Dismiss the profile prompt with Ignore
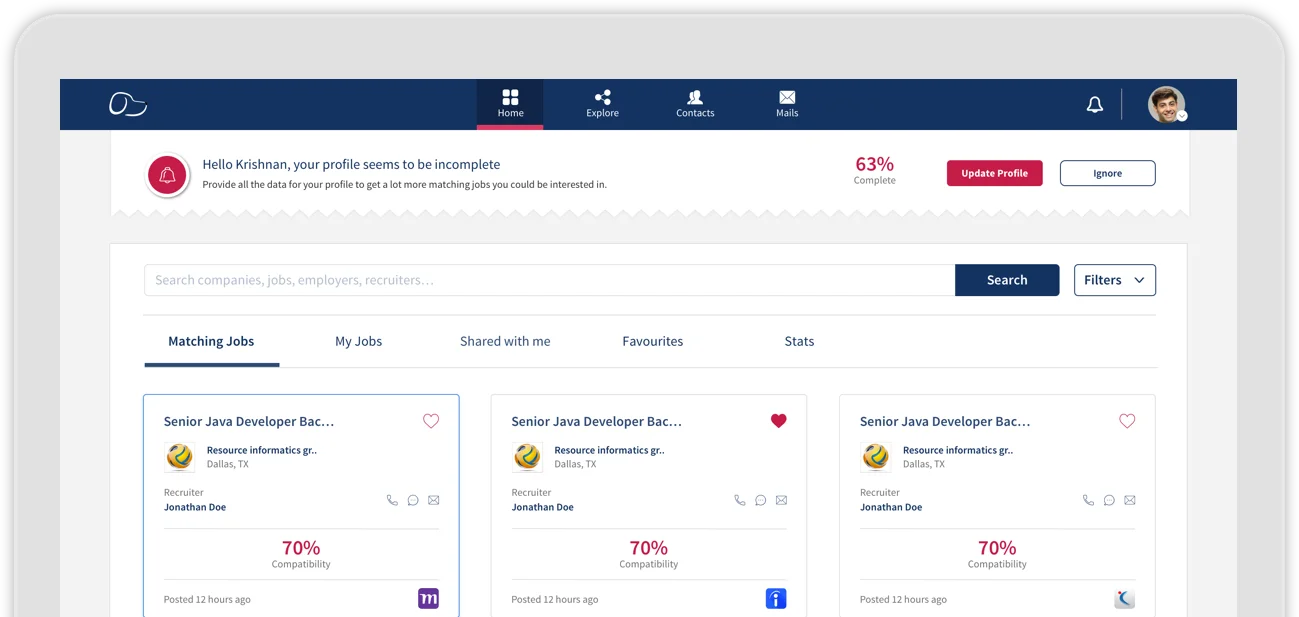 tap(1107, 173)
